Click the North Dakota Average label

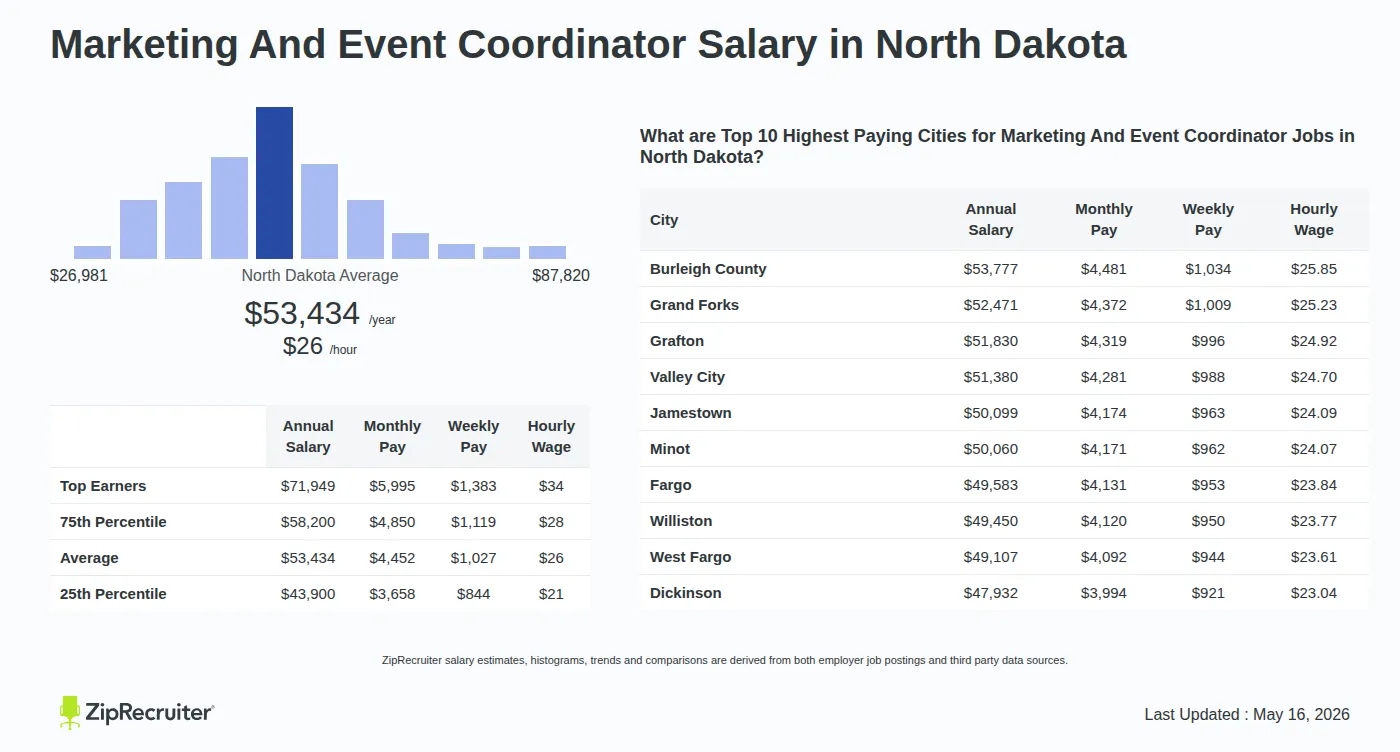click(320, 275)
